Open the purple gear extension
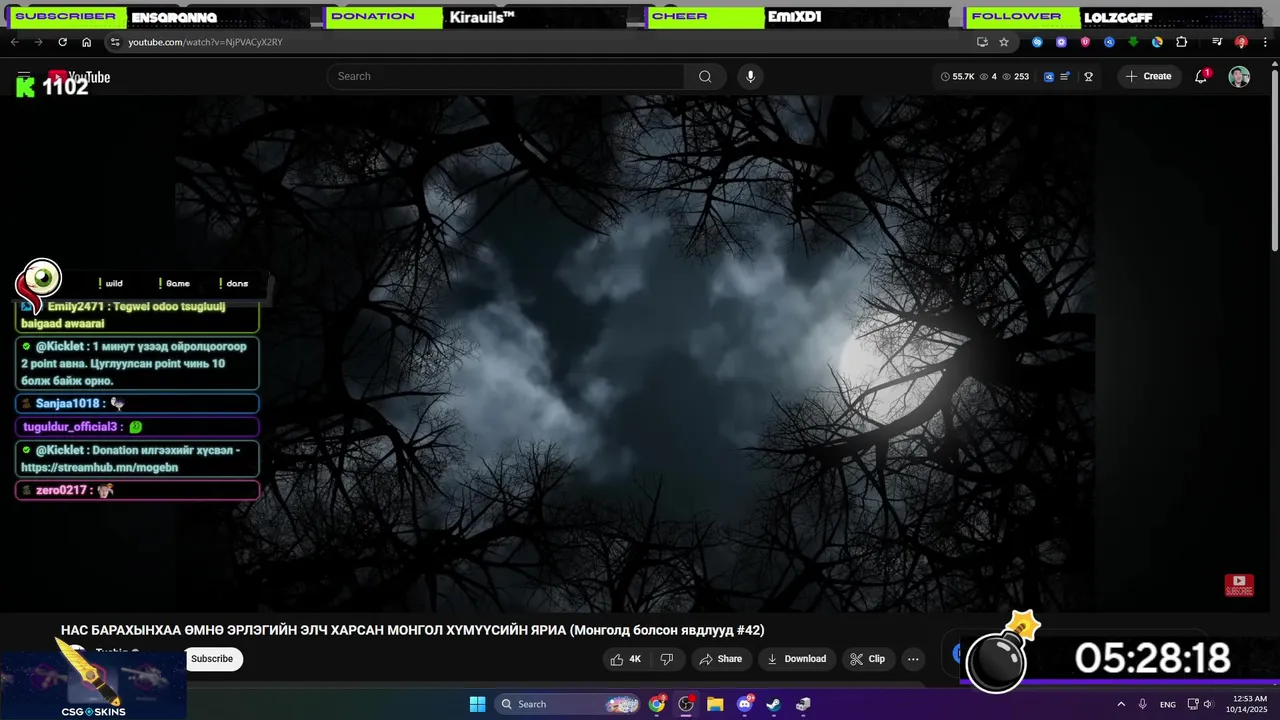This screenshot has width=1280, height=720. [1061, 42]
